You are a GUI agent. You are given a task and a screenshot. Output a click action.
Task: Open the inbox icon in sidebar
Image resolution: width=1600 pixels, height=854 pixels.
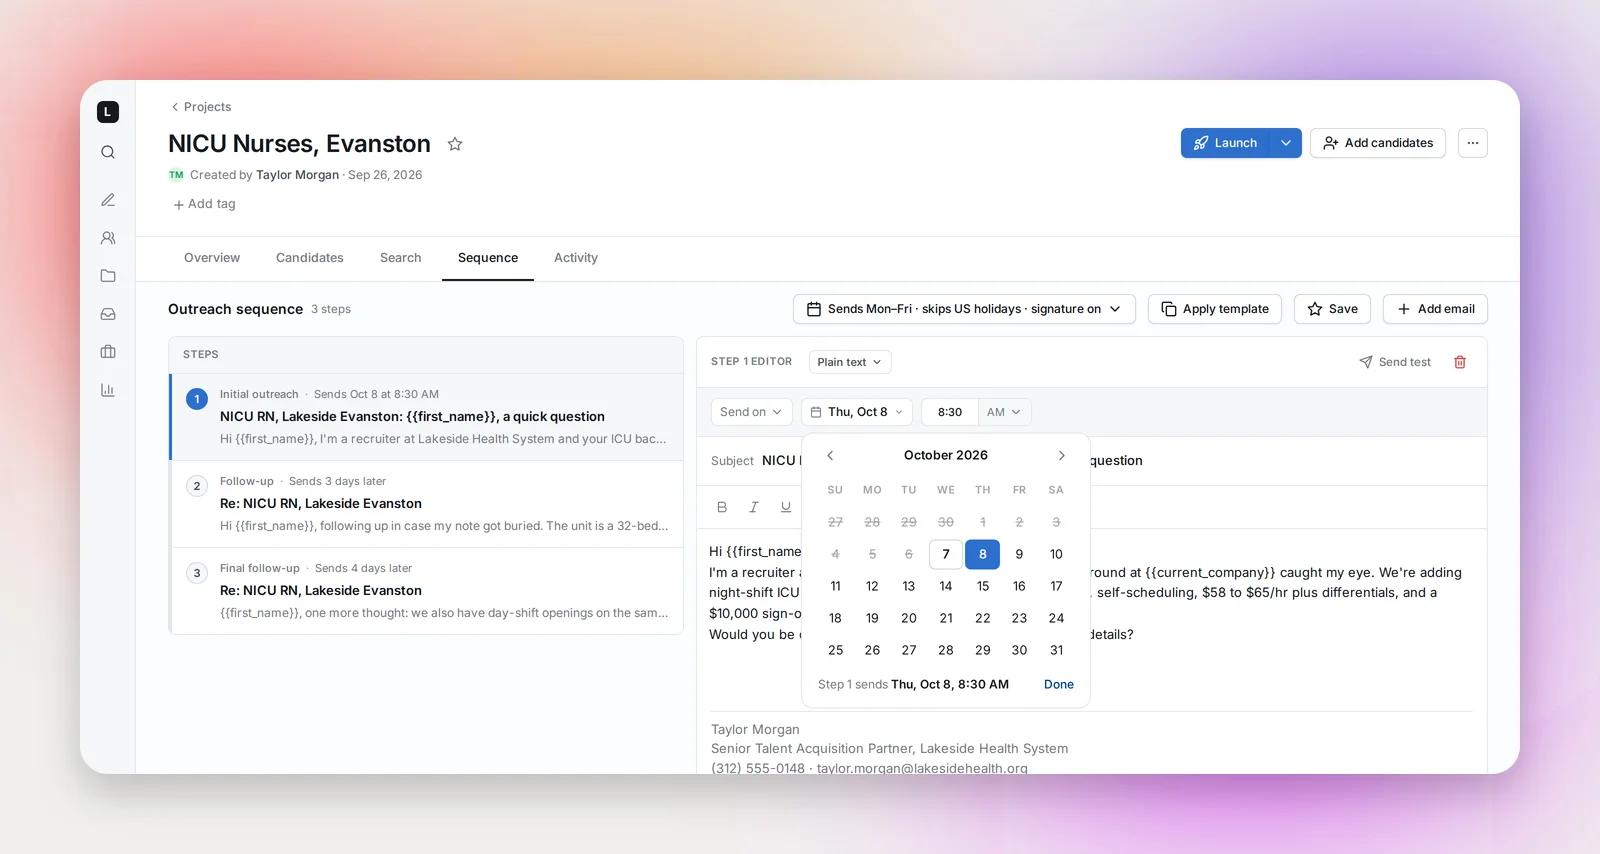click(108, 314)
